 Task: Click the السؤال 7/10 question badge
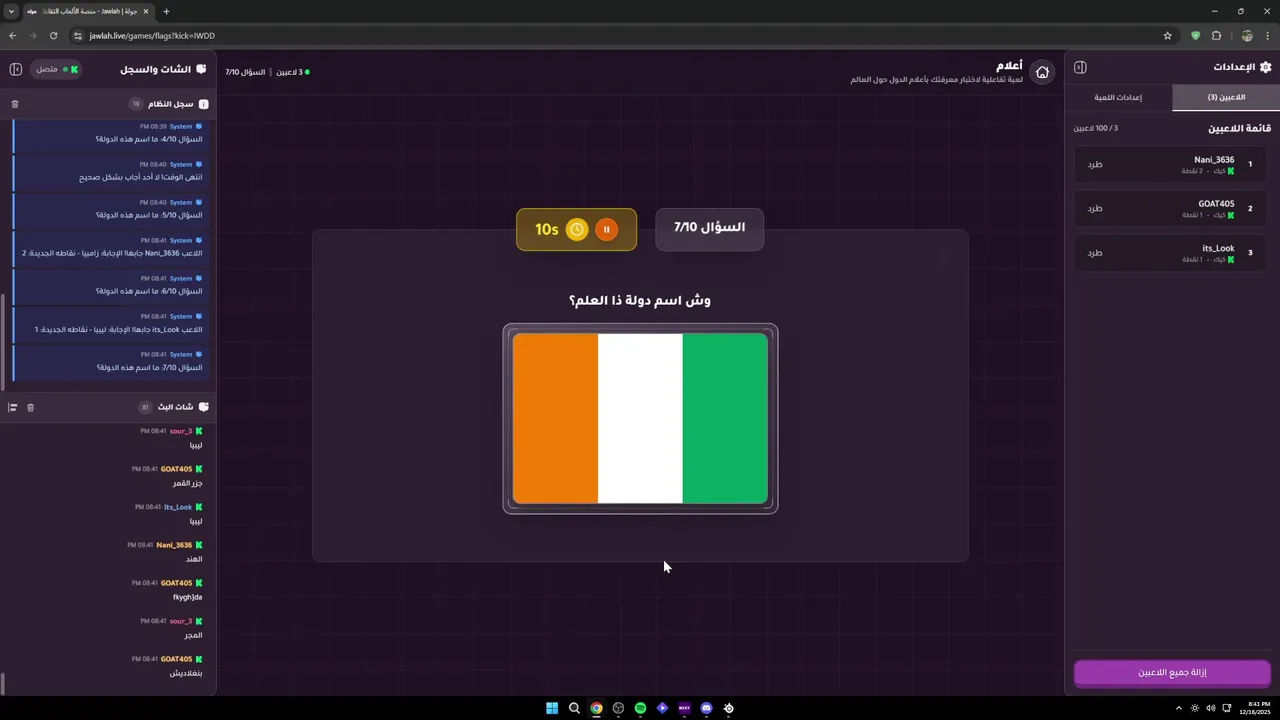[709, 228]
